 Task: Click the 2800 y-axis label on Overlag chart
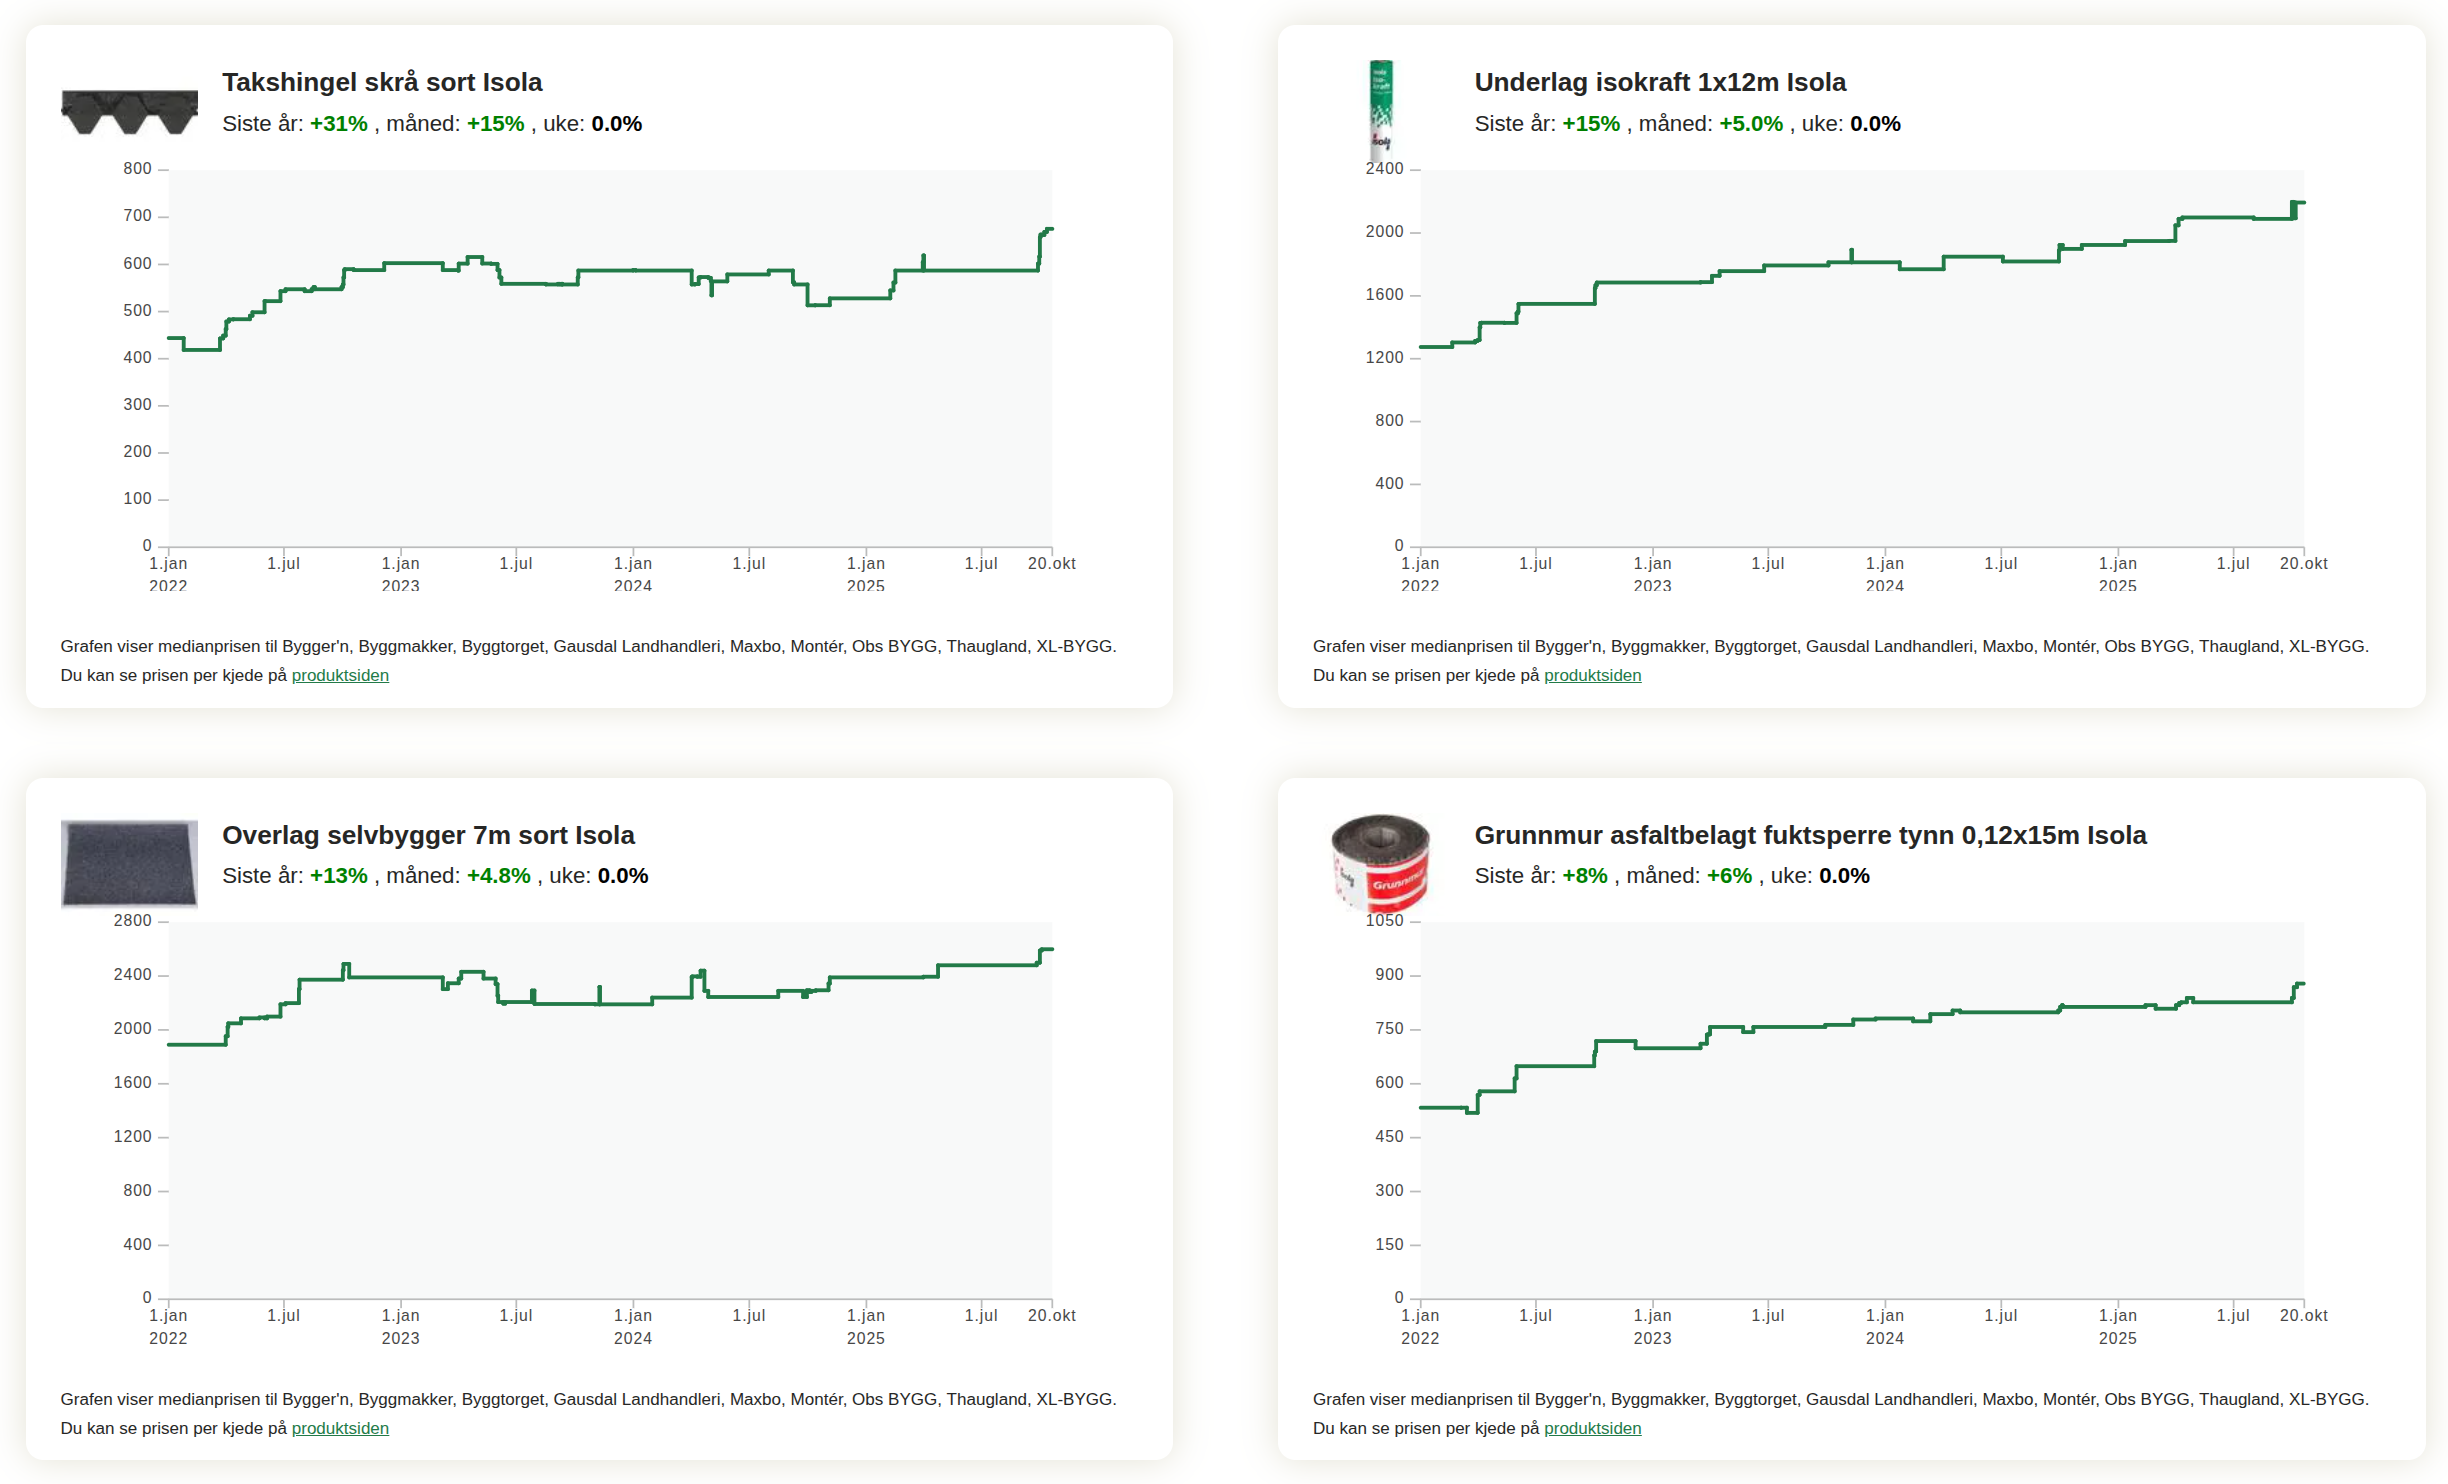pos(132,921)
